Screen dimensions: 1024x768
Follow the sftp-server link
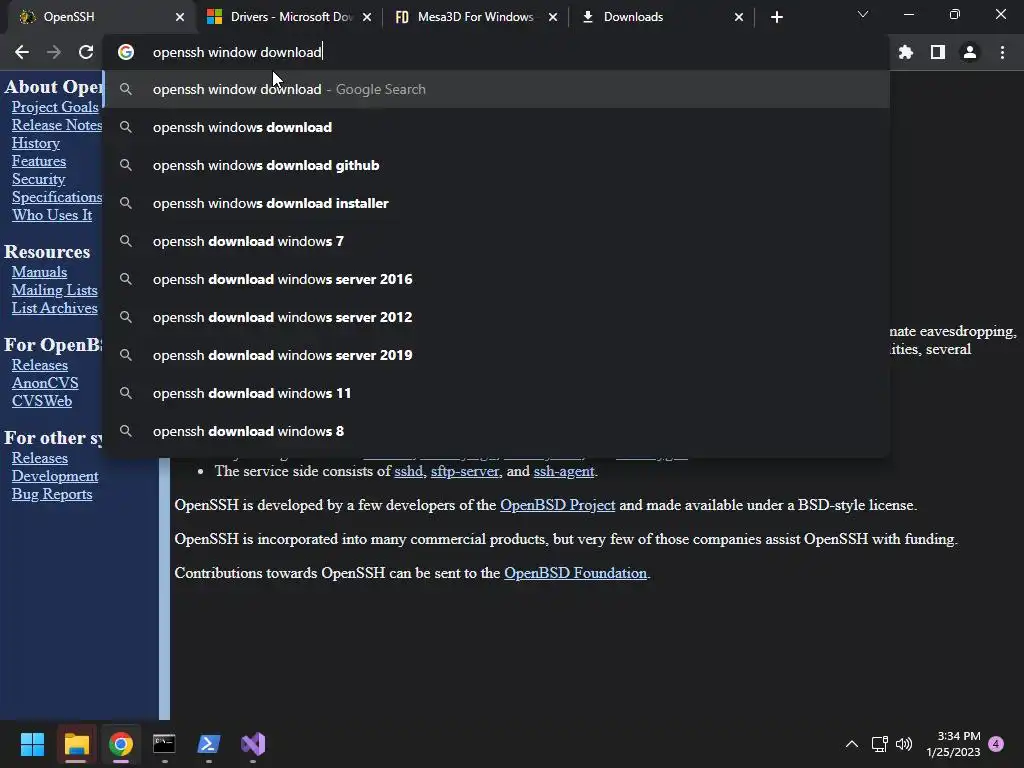[x=464, y=471]
